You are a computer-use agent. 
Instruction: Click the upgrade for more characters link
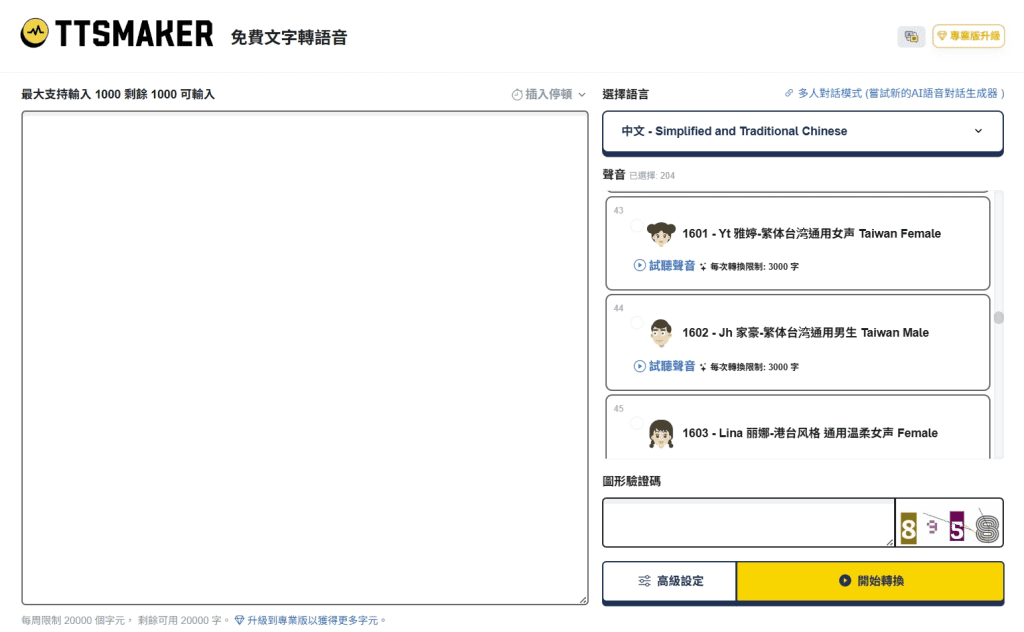[310, 620]
